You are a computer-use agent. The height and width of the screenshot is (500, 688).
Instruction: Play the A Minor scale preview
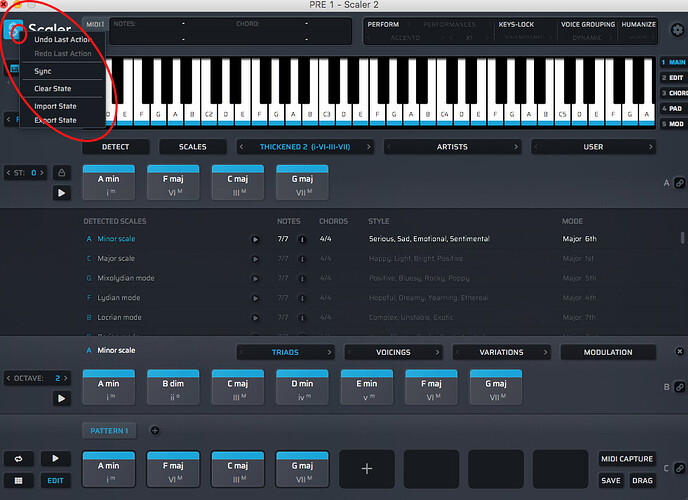point(255,239)
